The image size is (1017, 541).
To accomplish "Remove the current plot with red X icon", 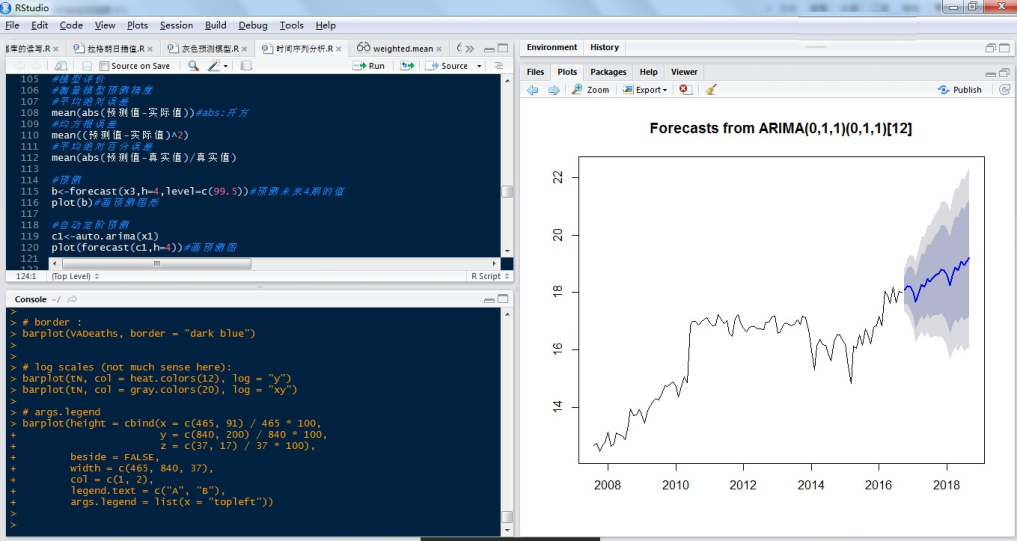I will [684, 90].
